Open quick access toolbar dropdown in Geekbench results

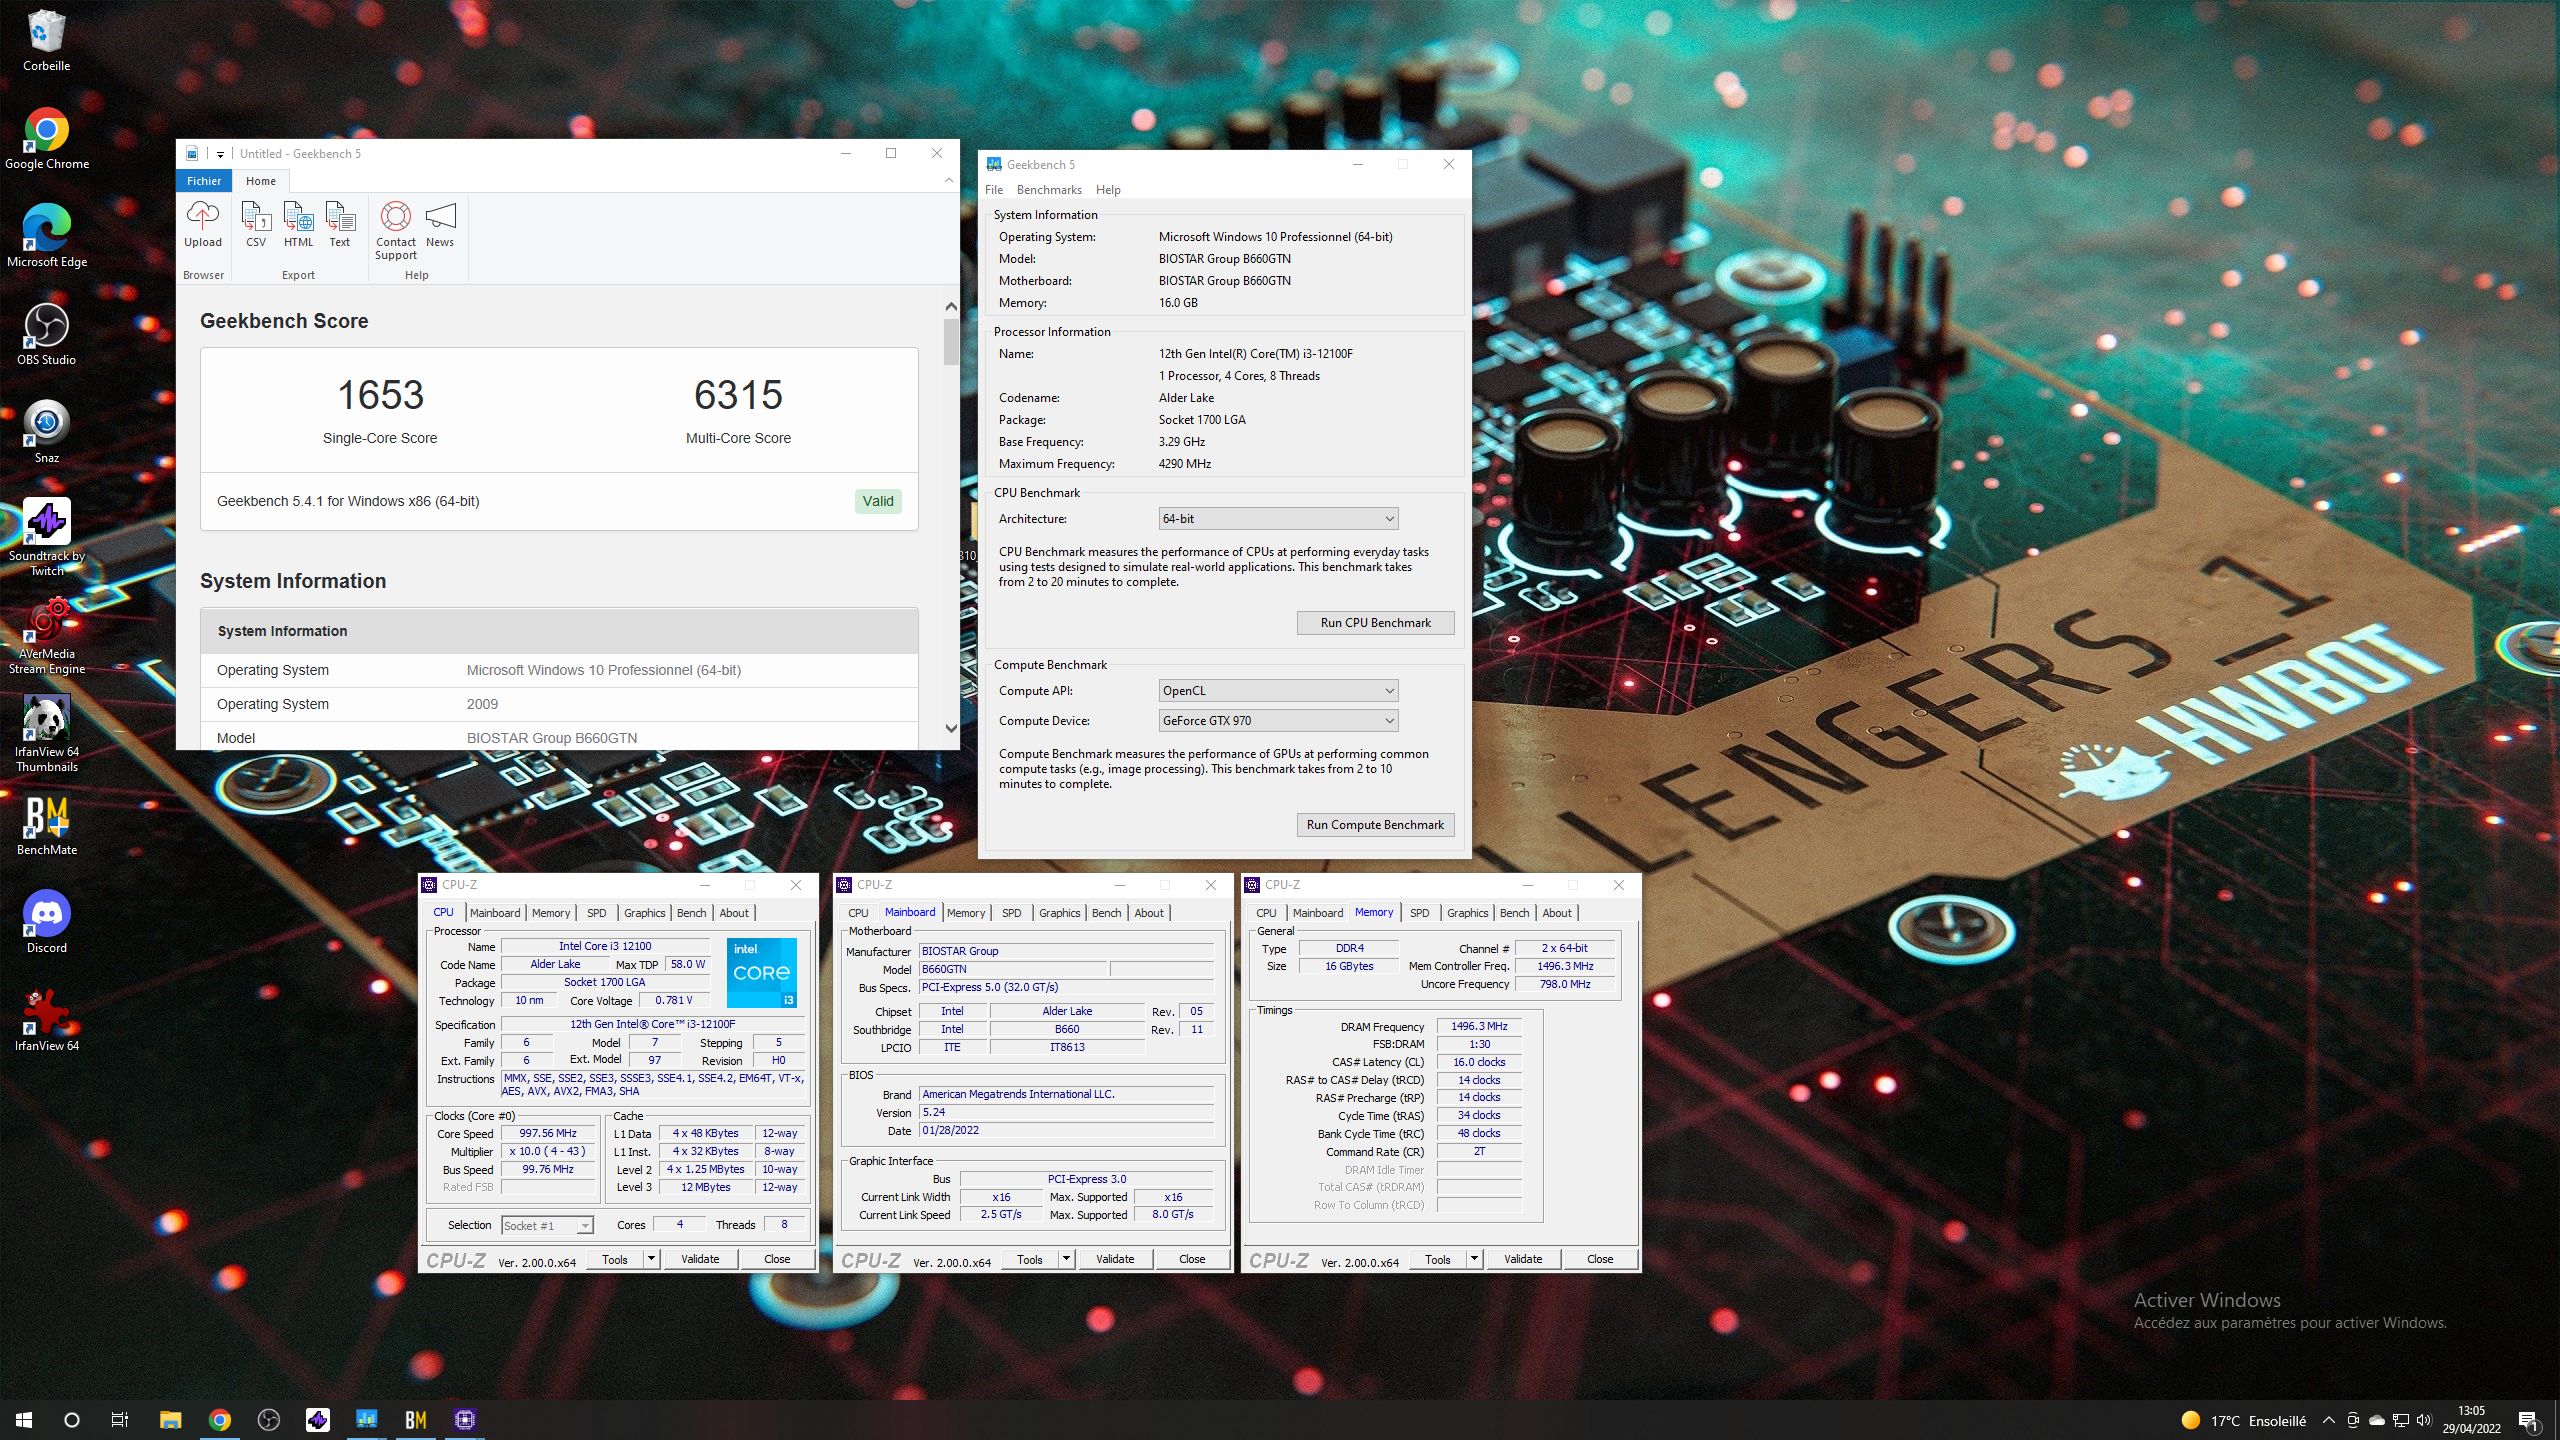click(220, 154)
